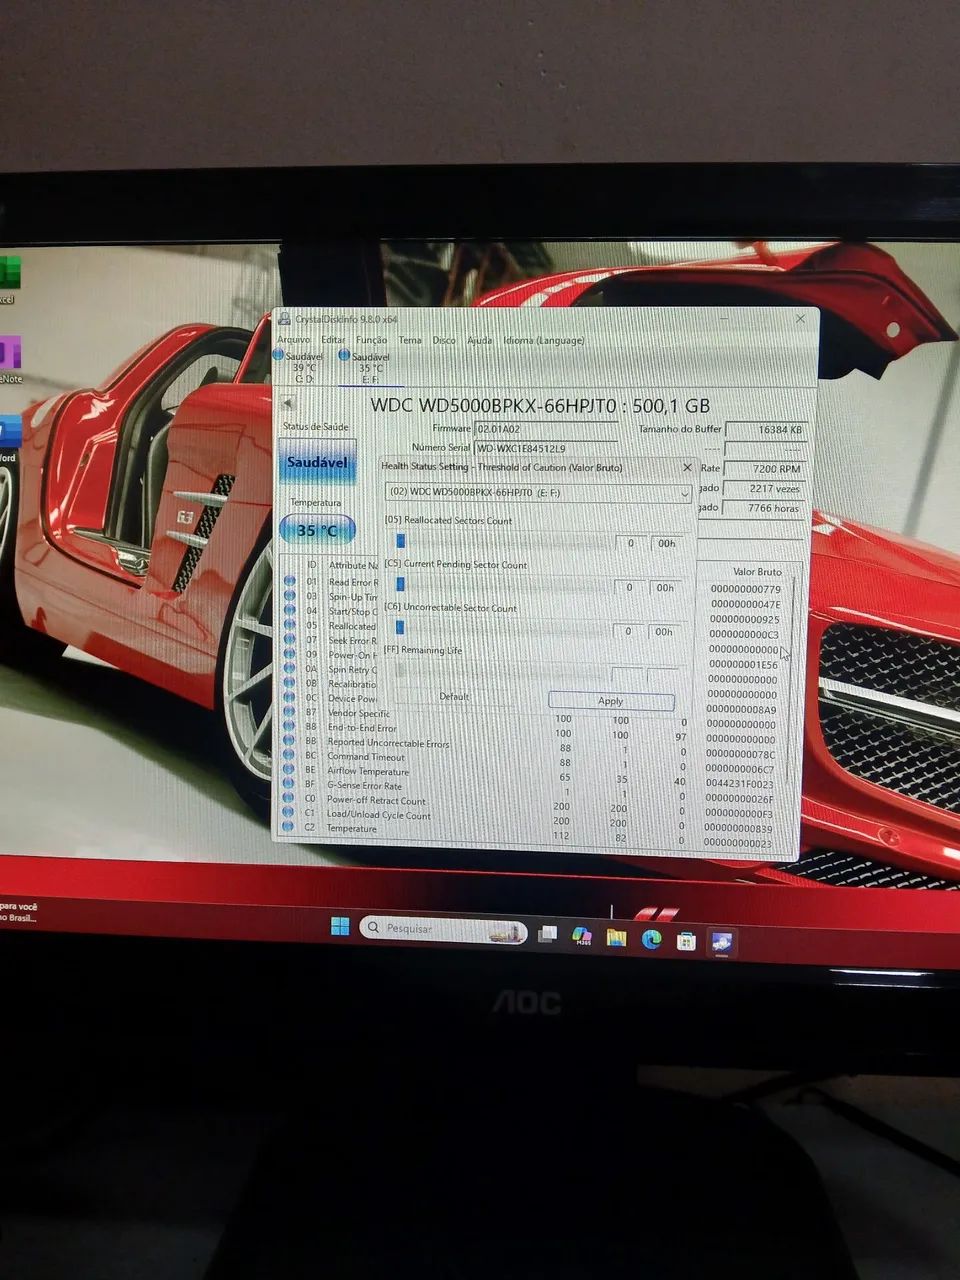
Task: Close the Health Status Setting dialog
Action: (687, 467)
